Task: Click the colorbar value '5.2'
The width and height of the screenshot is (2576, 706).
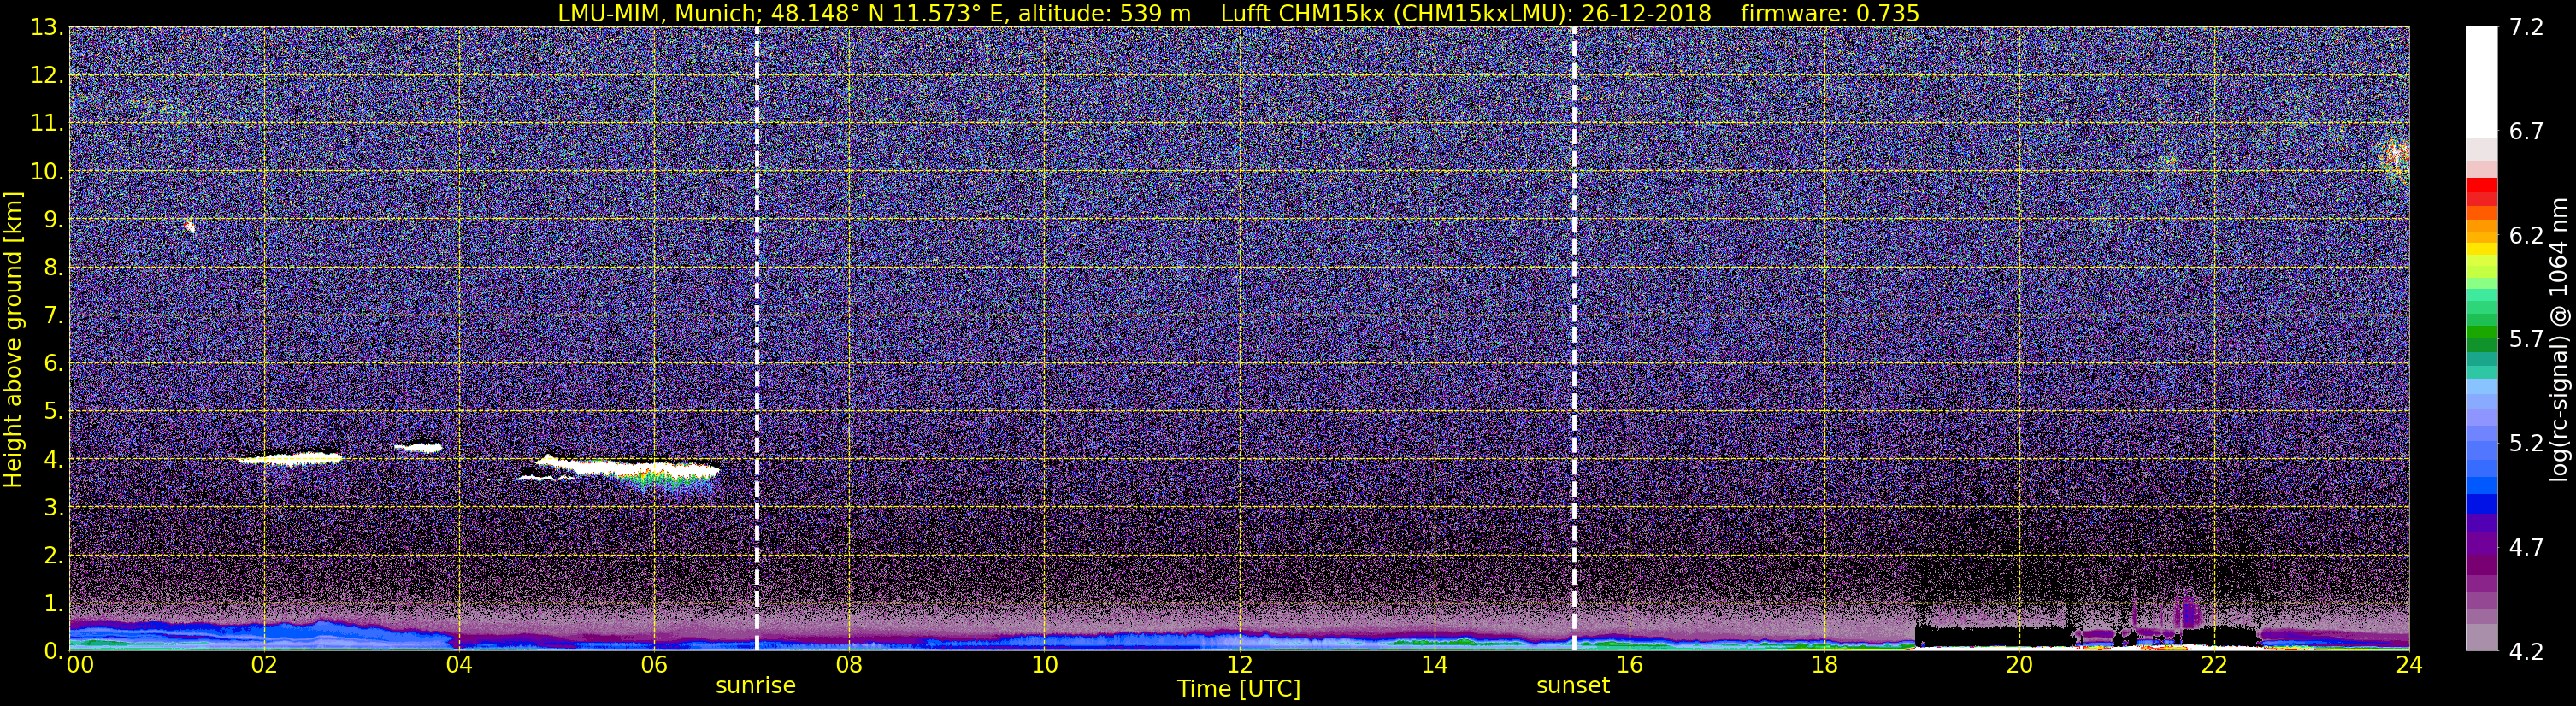Action: pyautogui.click(x=2526, y=443)
